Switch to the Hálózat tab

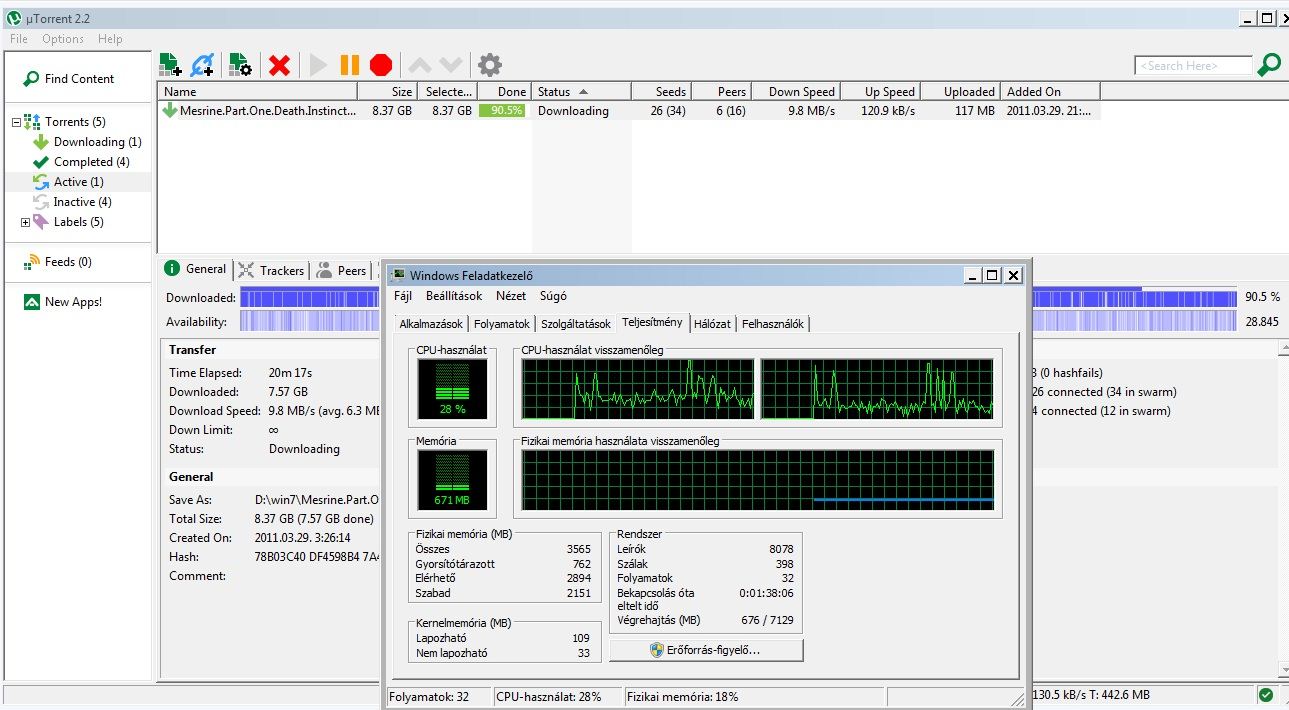713,324
